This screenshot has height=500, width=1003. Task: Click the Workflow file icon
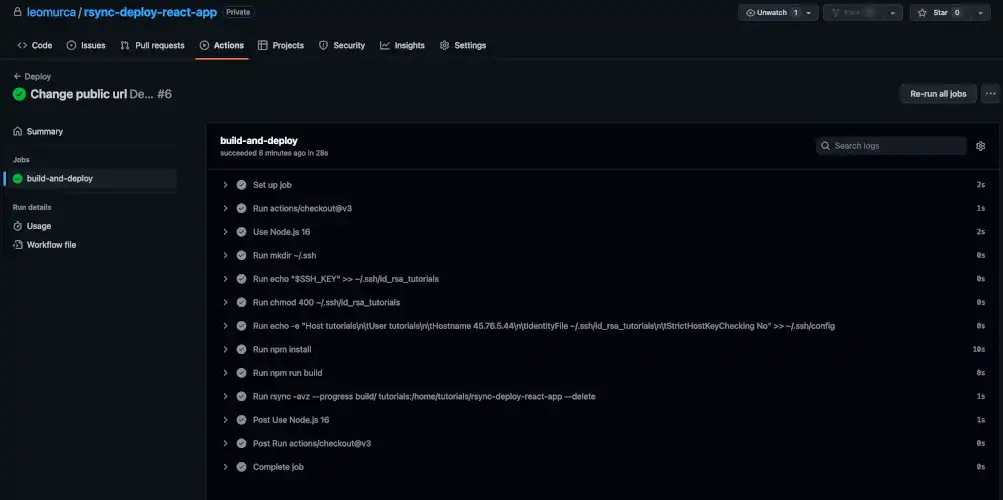(18, 245)
